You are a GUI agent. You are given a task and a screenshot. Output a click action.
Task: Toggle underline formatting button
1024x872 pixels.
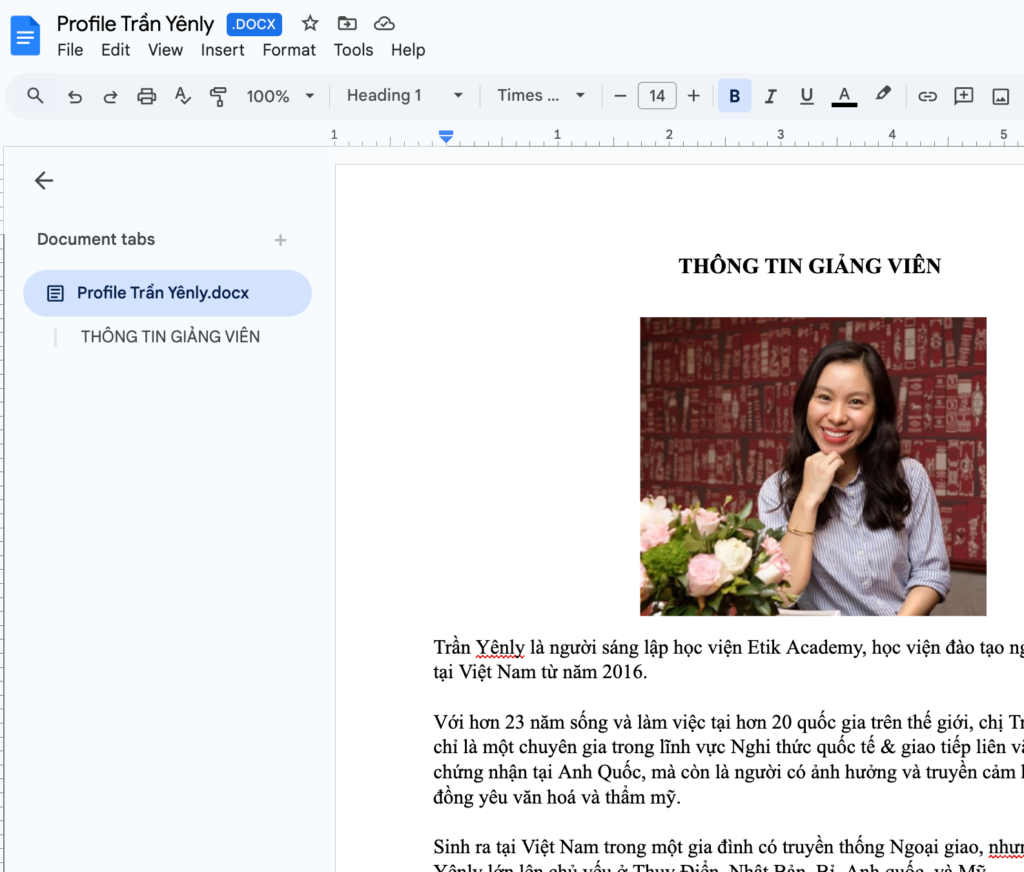(806, 96)
